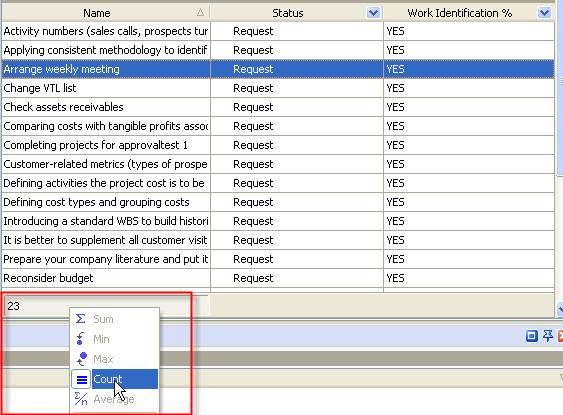Click the sort triangle in Name header
The height and width of the screenshot is (415, 563).
(200, 13)
